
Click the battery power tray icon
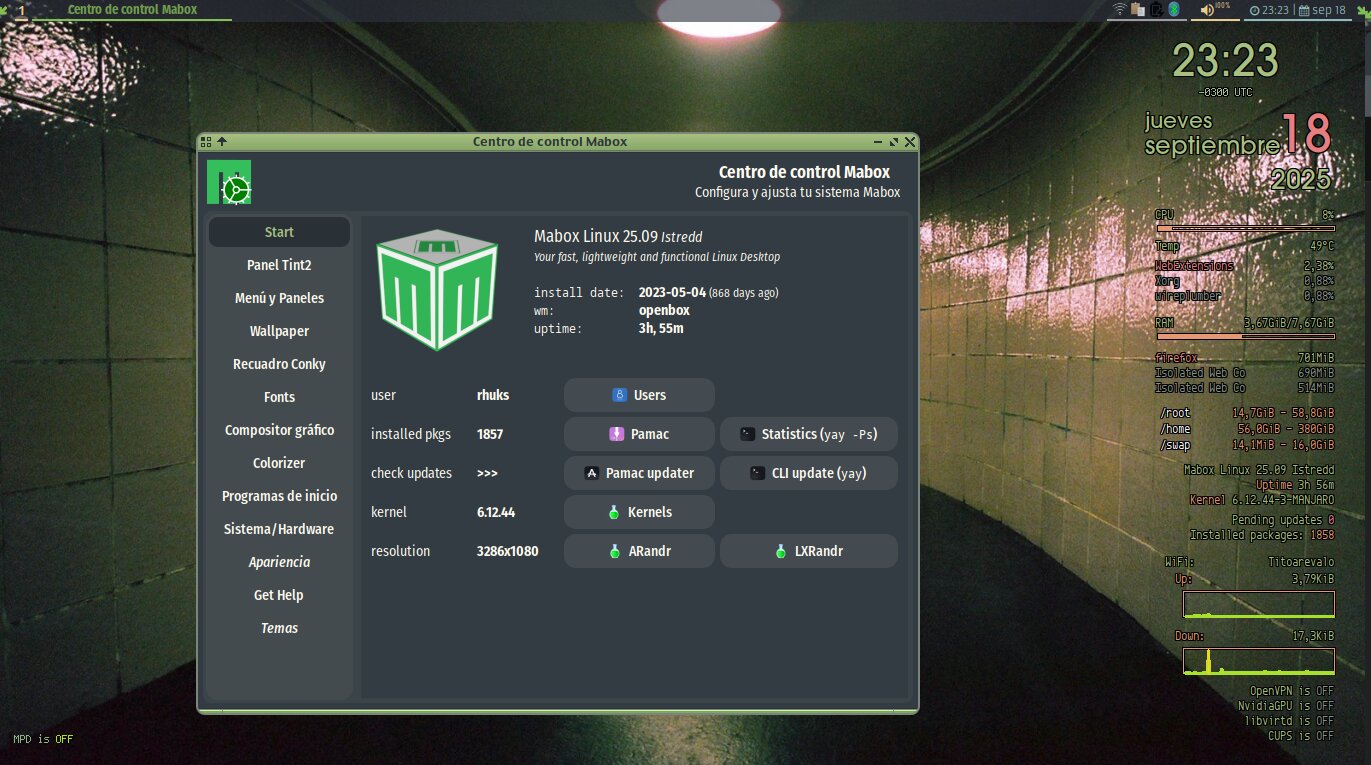tap(1156, 10)
